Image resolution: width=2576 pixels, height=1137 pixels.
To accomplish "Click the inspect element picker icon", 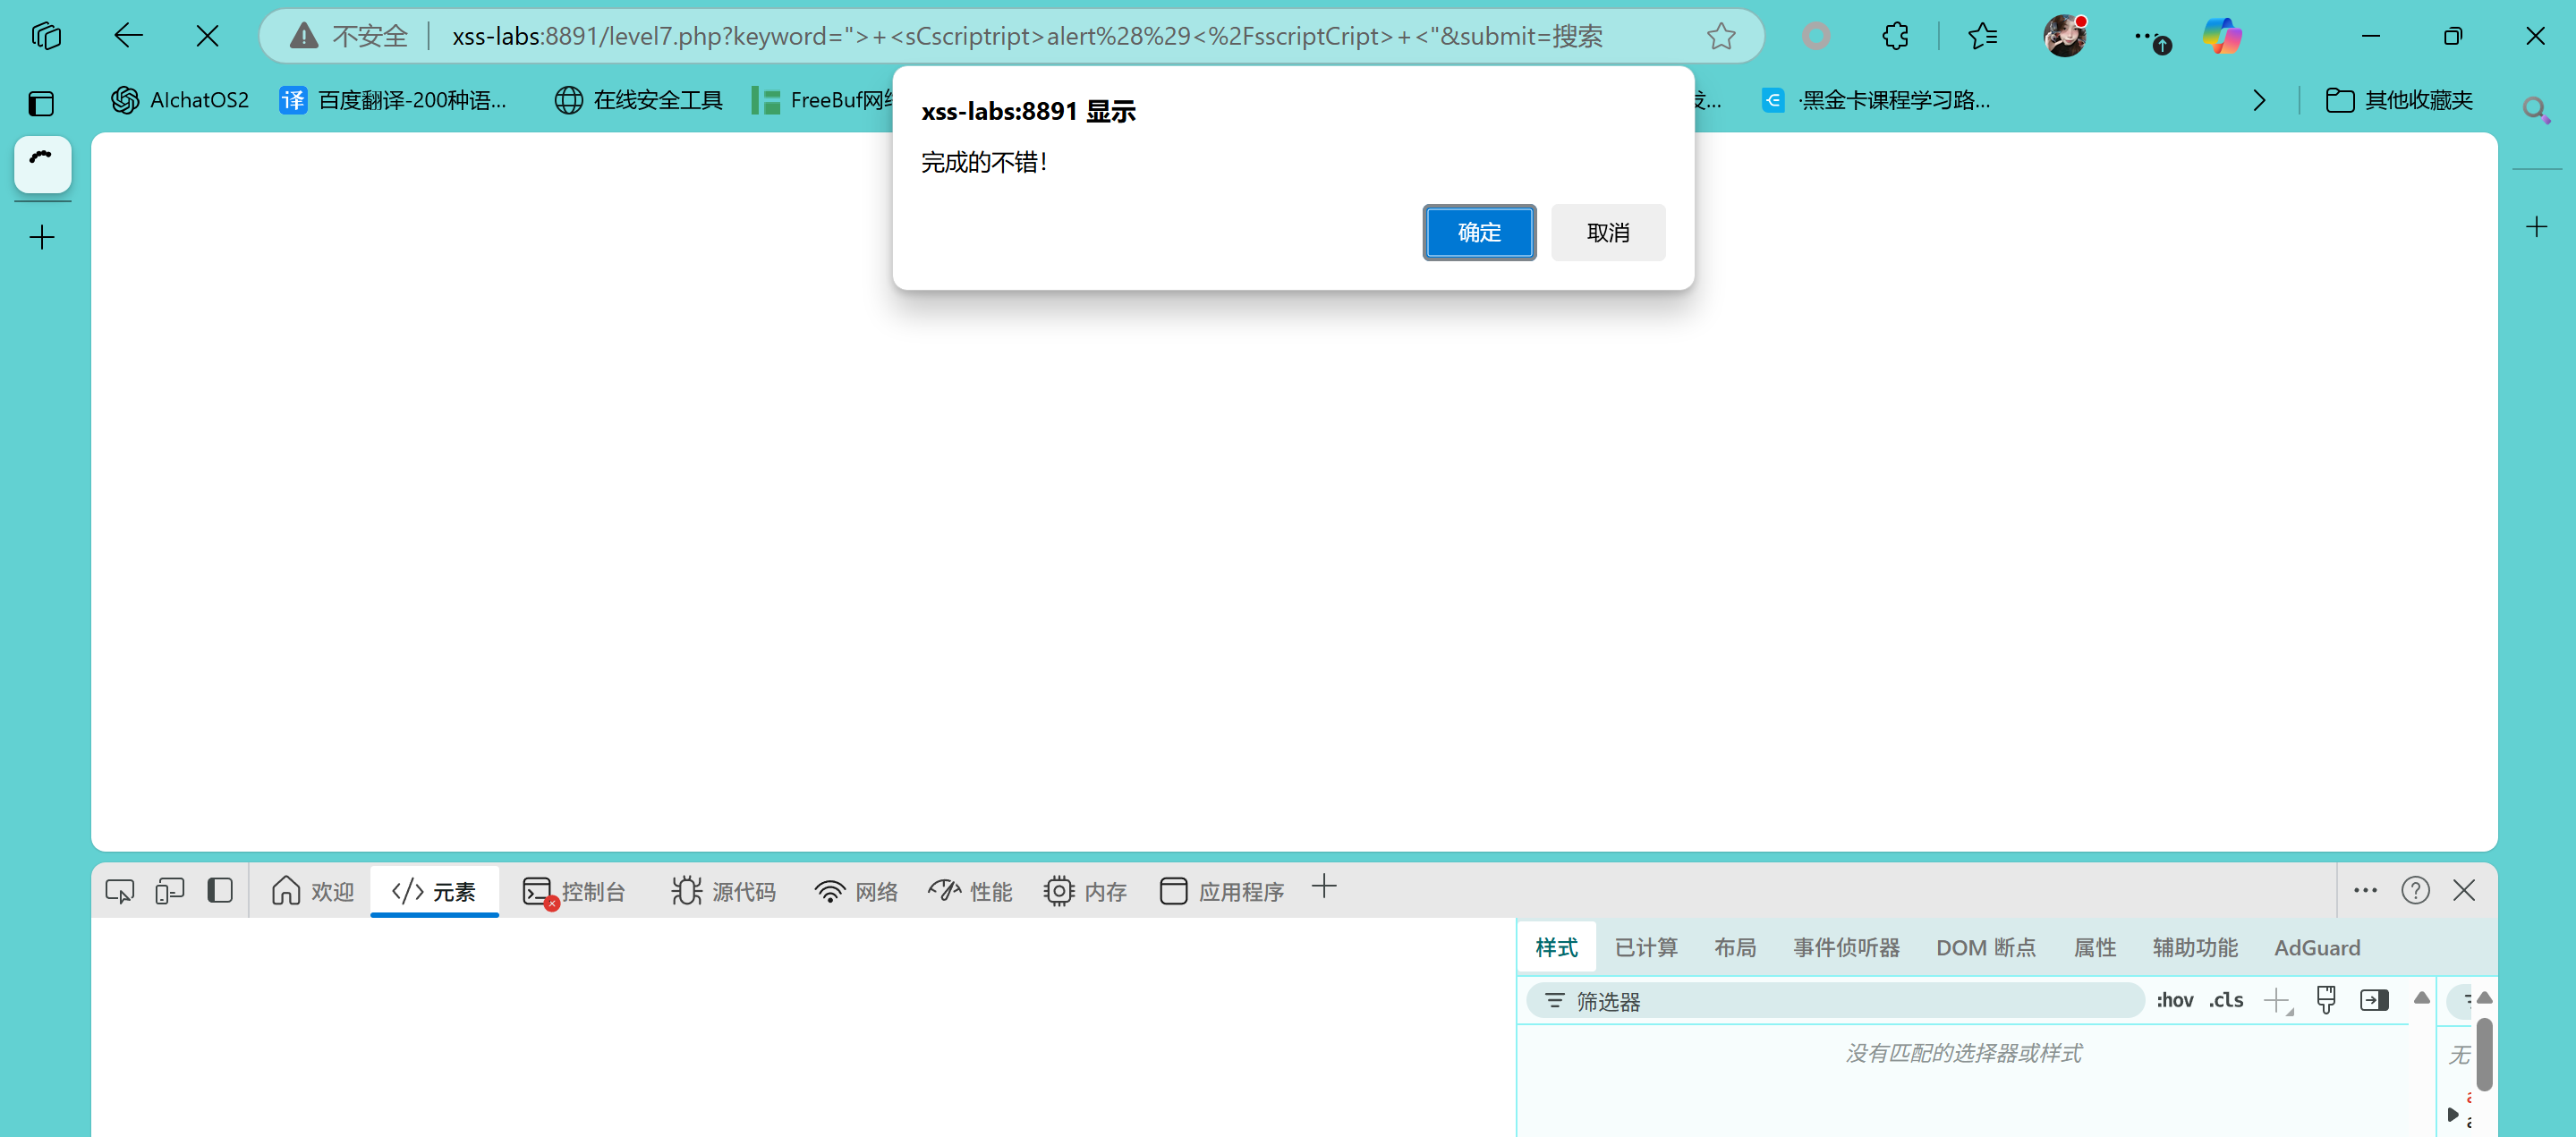I will [119, 891].
